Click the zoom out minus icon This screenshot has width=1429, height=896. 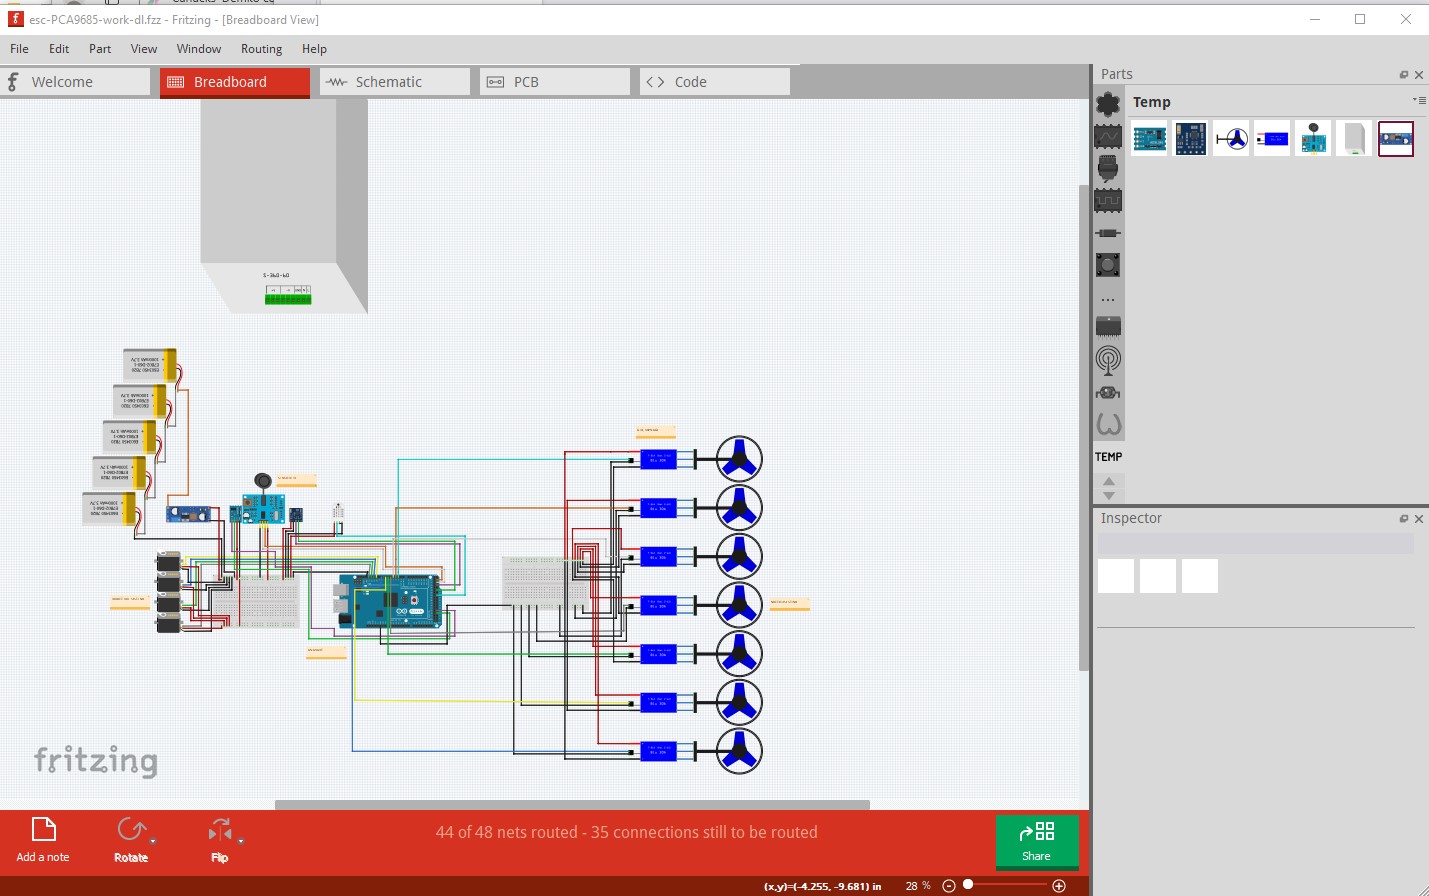point(949,886)
